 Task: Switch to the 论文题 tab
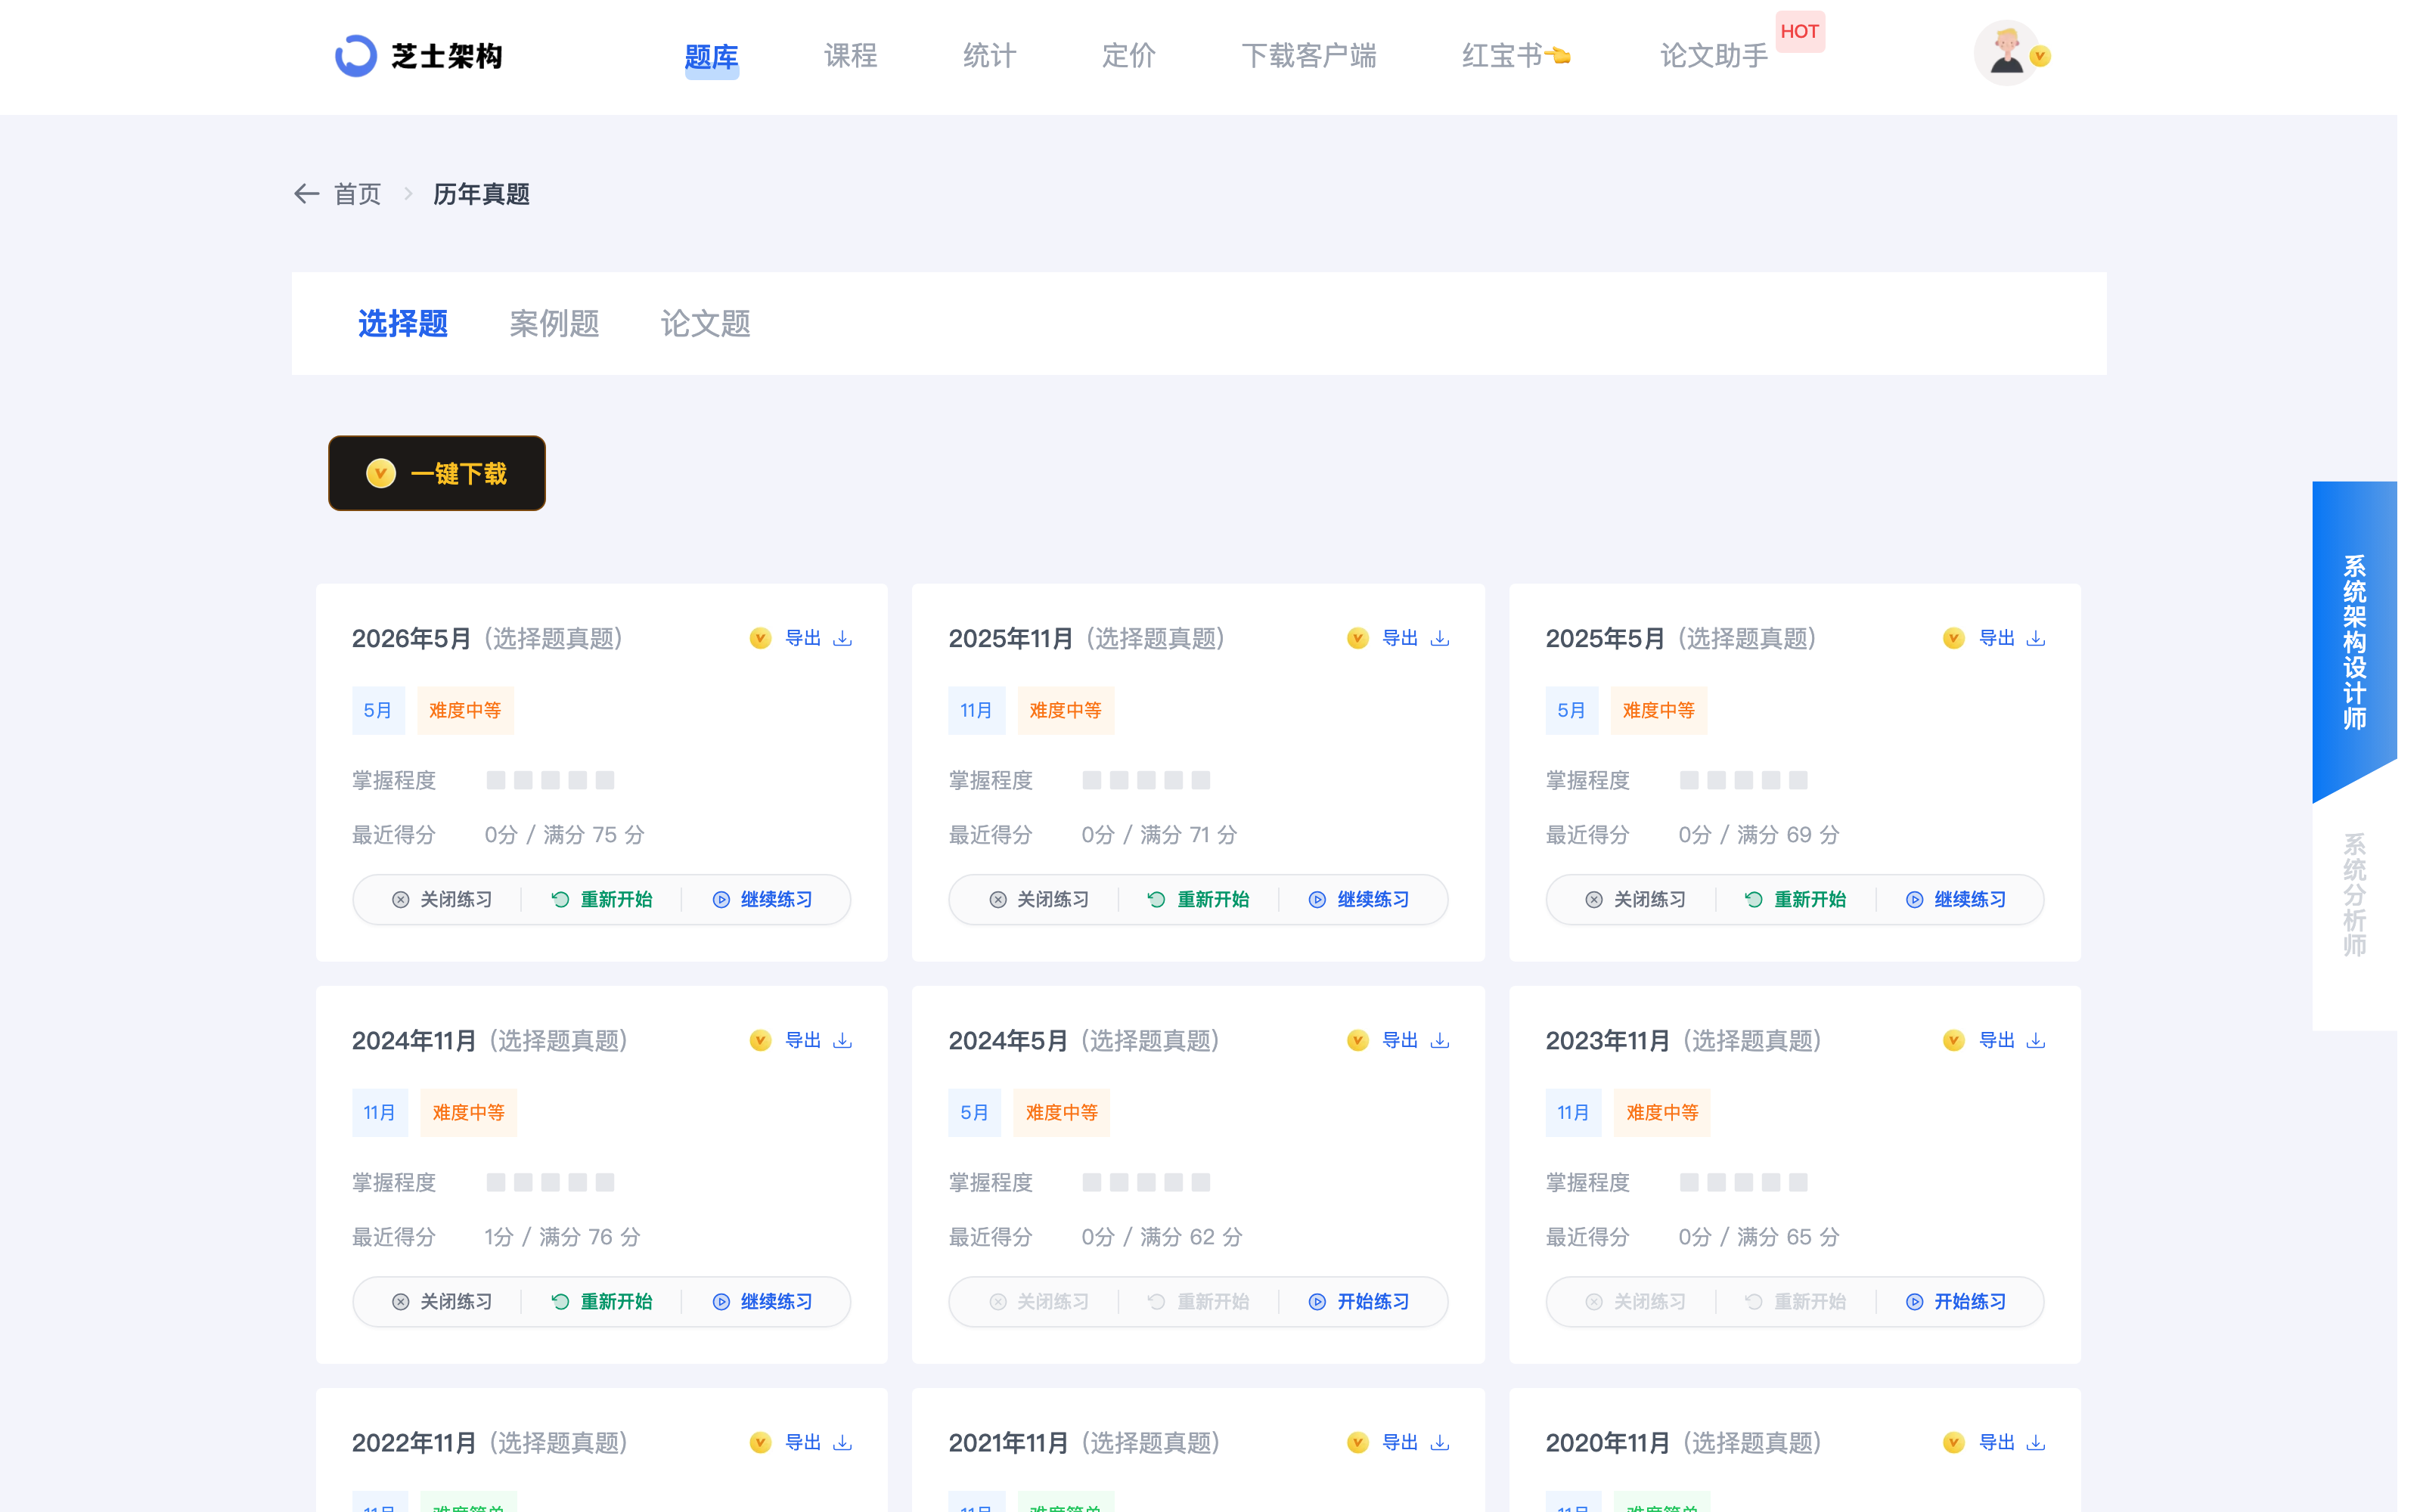click(705, 323)
